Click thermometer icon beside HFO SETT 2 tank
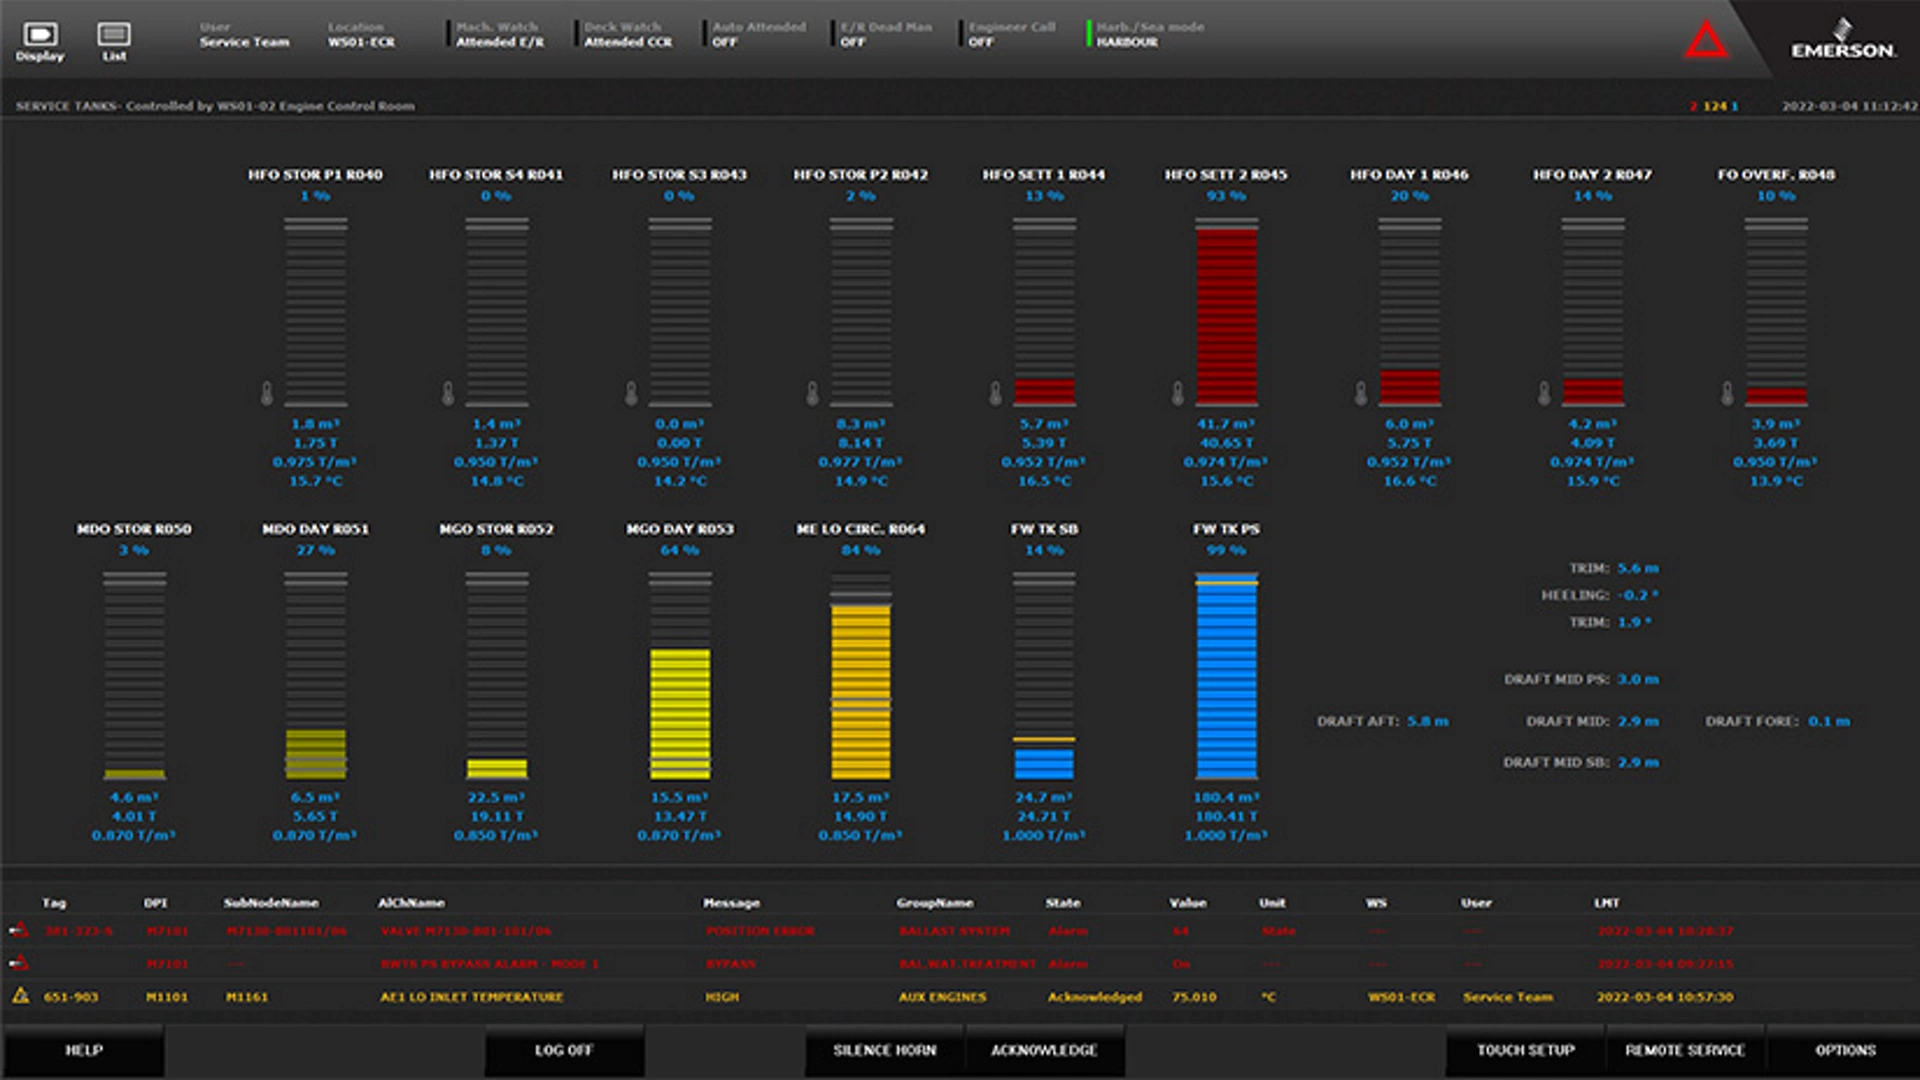This screenshot has width=1920, height=1080. 1178,393
